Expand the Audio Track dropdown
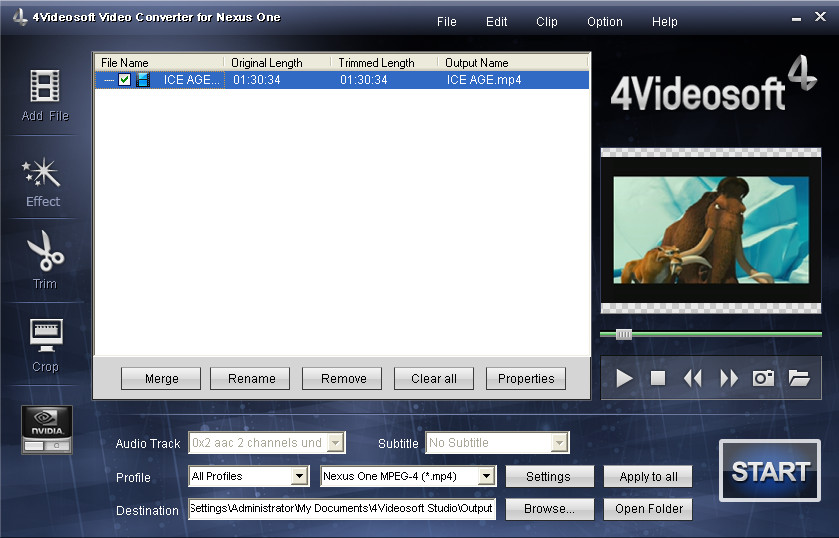The width and height of the screenshot is (839, 538). (x=335, y=443)
